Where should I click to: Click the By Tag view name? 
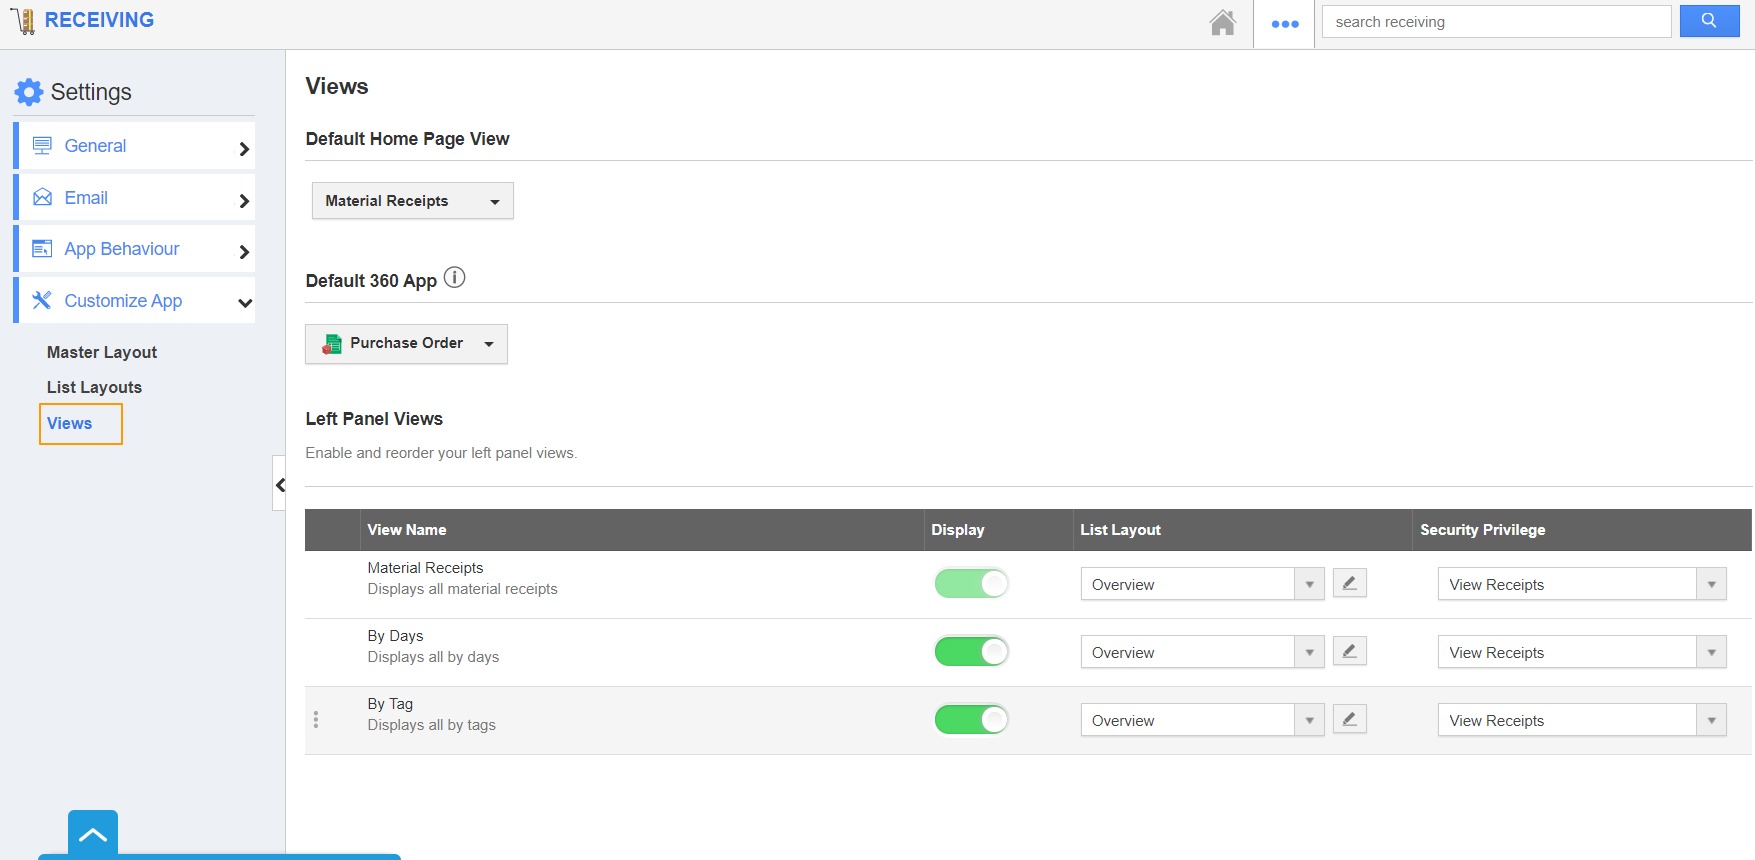(x=390, y=704)
